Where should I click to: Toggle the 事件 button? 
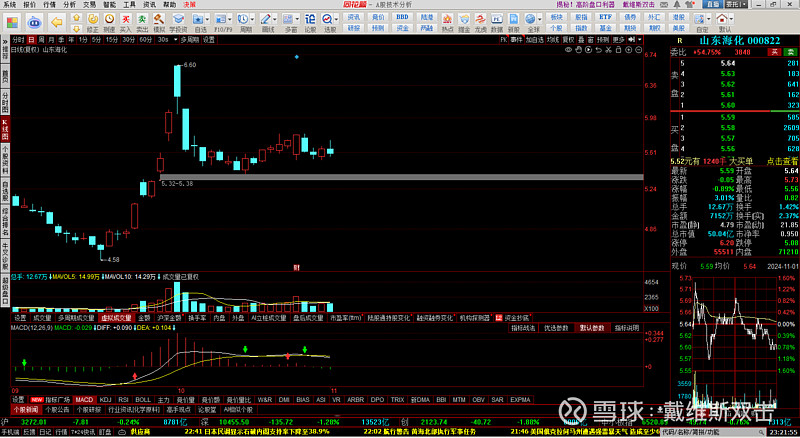click(516, 39)
